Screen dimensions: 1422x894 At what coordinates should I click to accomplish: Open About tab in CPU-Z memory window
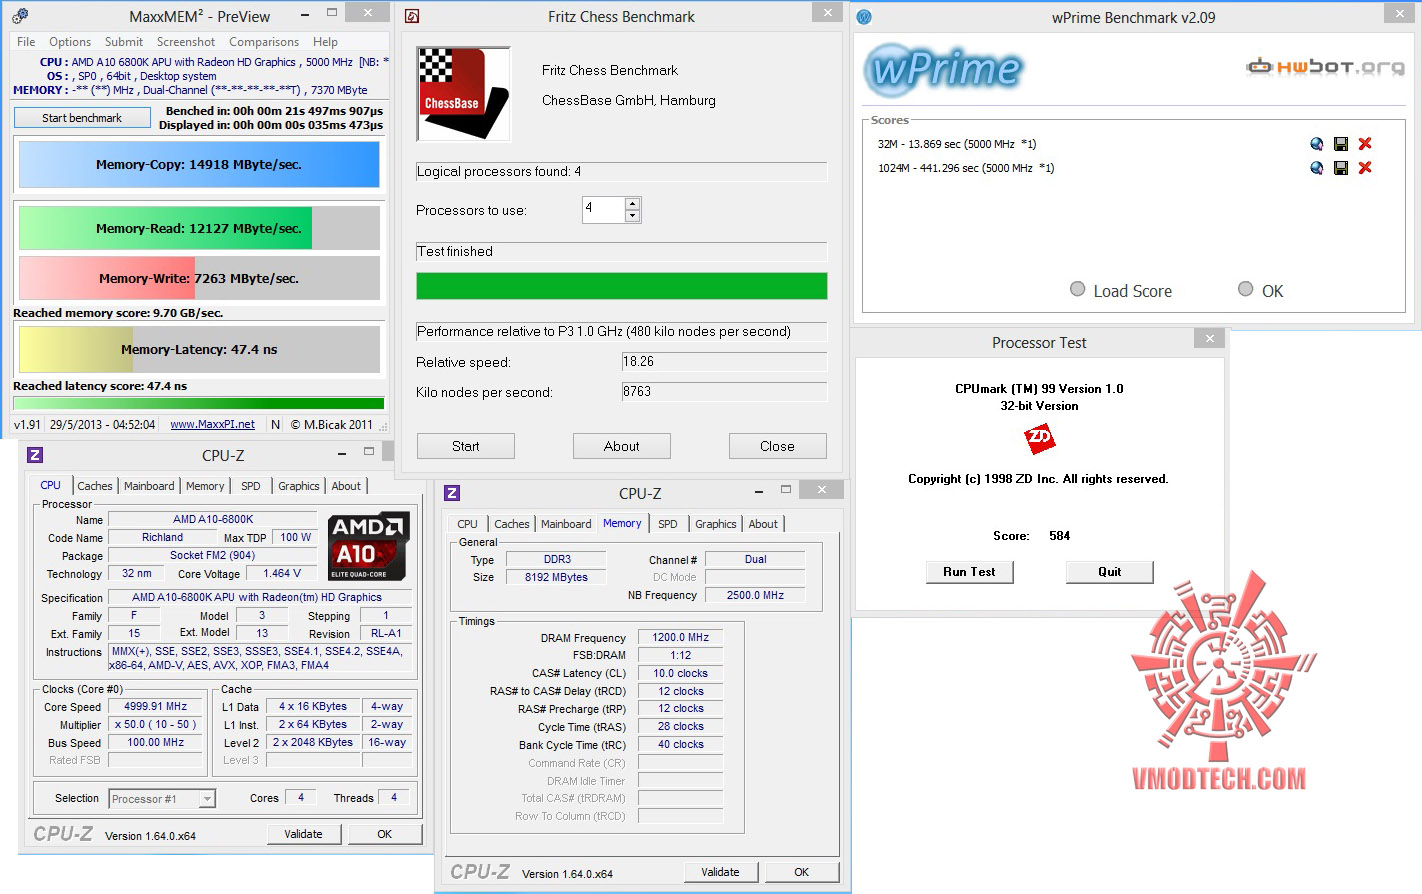coord(763,524)
